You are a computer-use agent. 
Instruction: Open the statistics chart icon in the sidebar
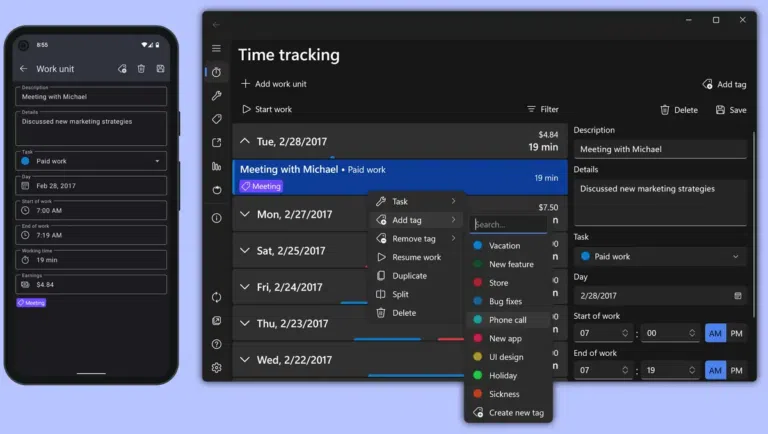click(x=216, y=166)
